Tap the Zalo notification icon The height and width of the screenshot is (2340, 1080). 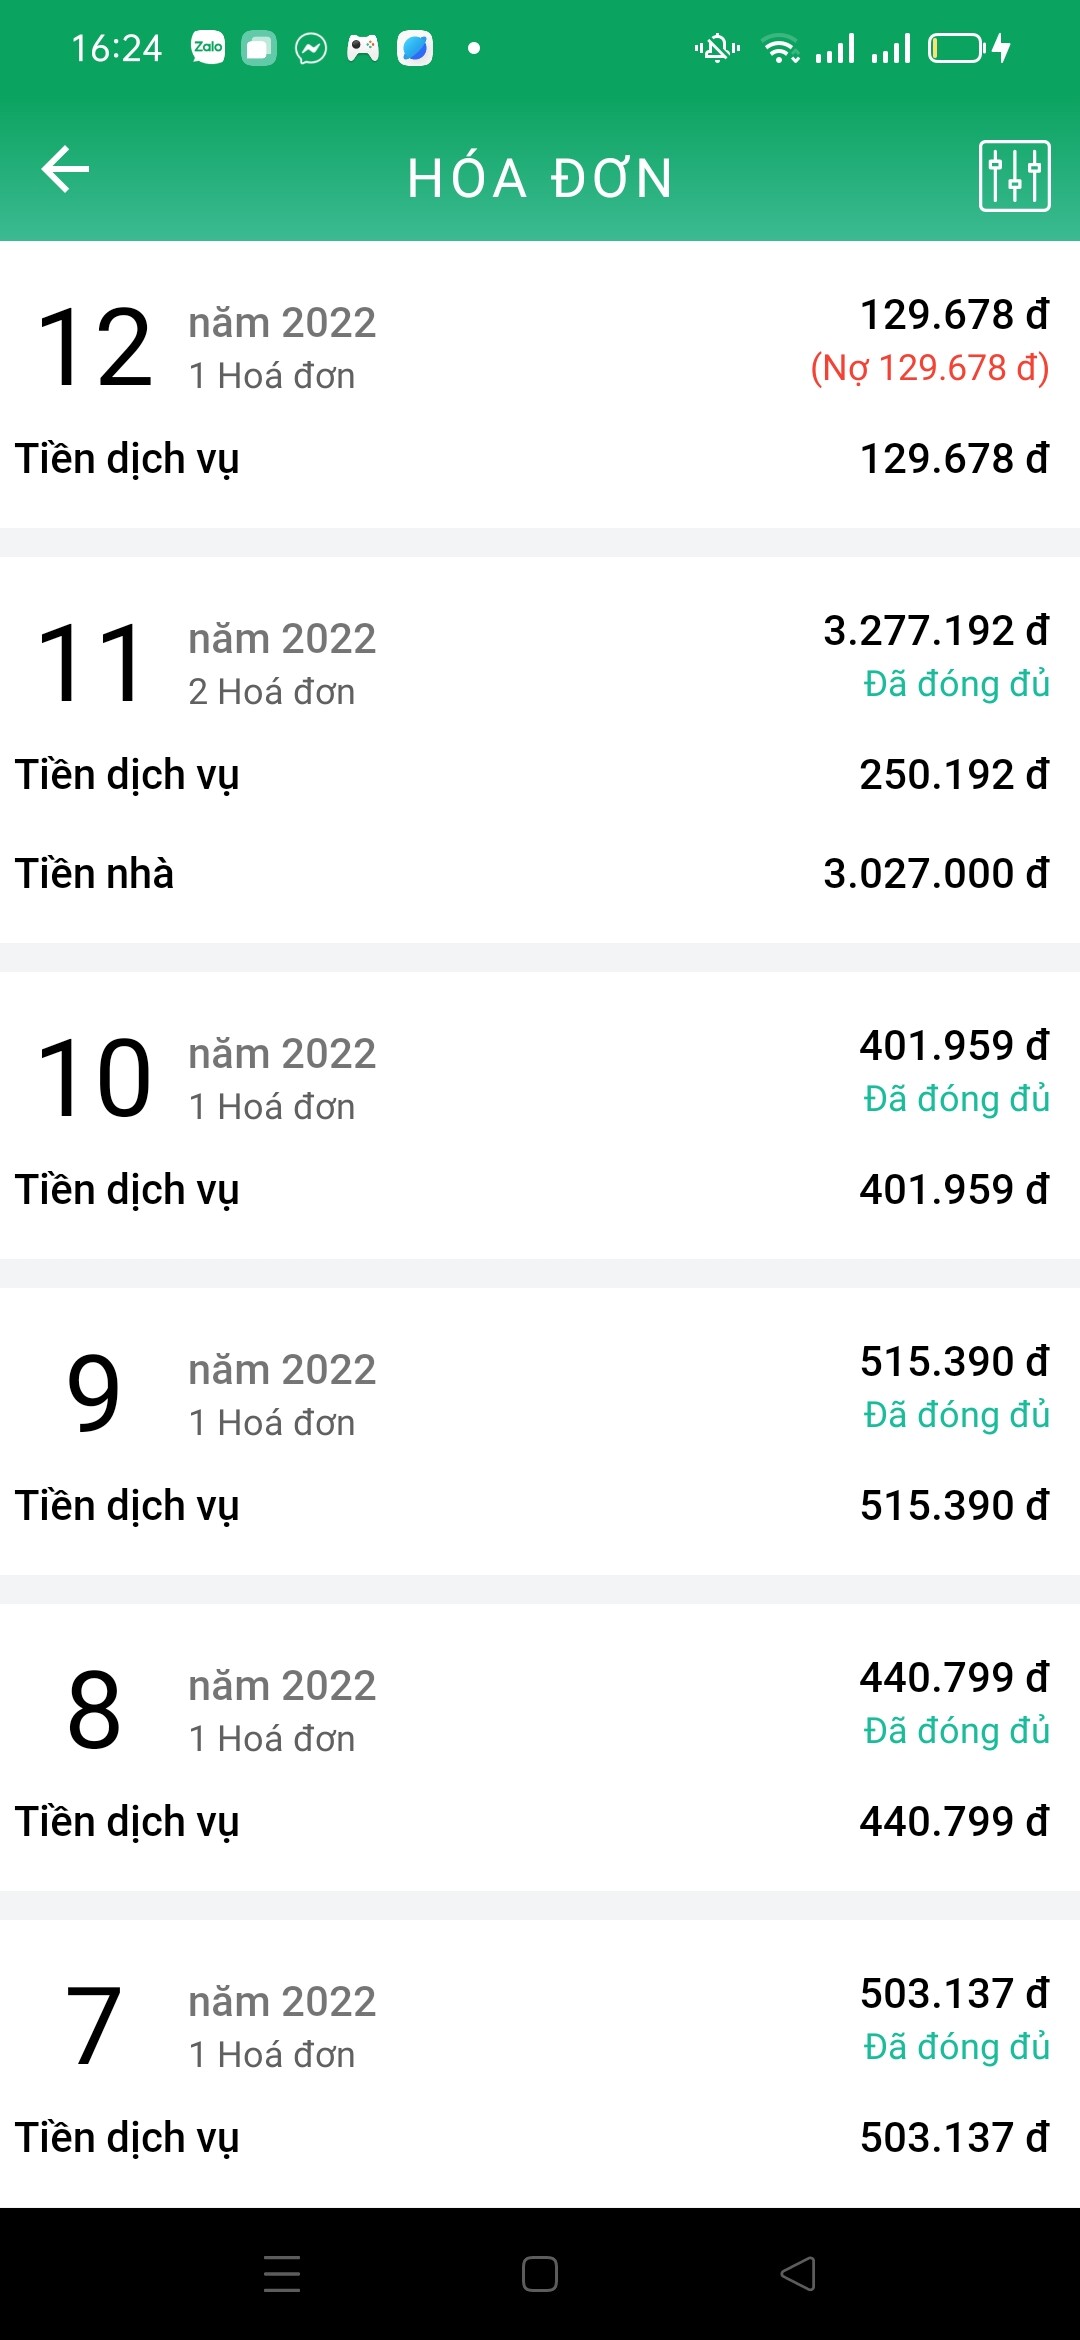click(x=208, y=47)
